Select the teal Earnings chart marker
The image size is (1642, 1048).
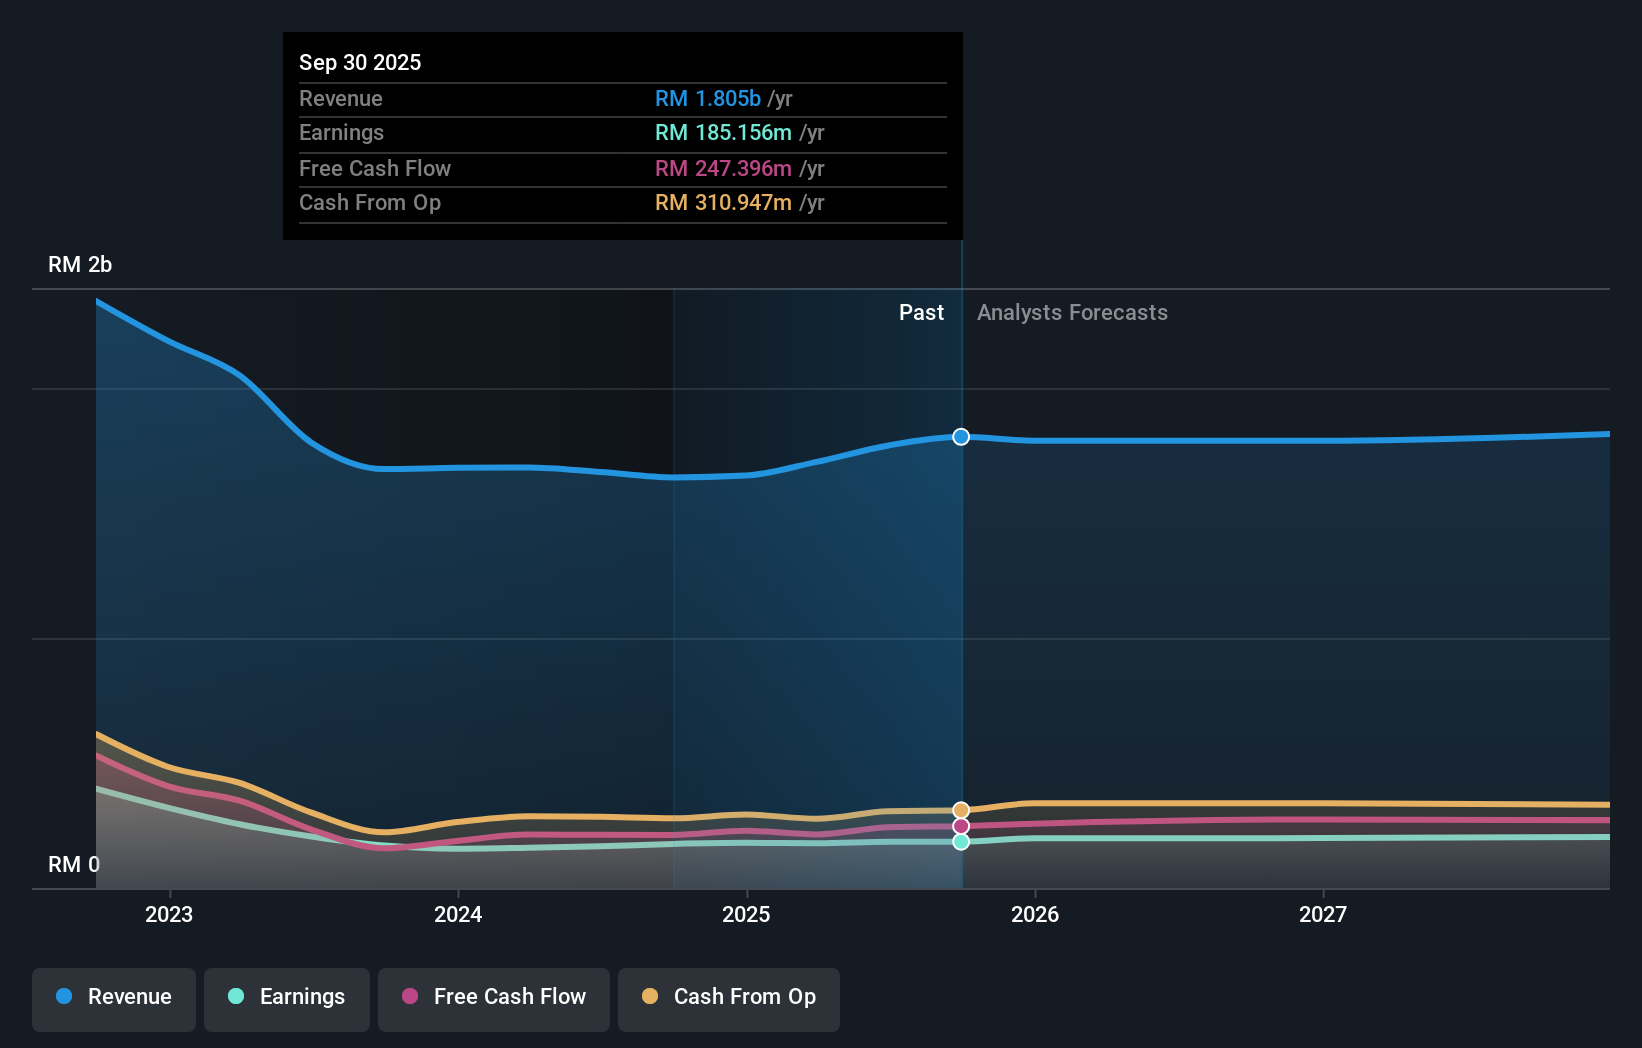pyautogui.click(x=960, y=843)
